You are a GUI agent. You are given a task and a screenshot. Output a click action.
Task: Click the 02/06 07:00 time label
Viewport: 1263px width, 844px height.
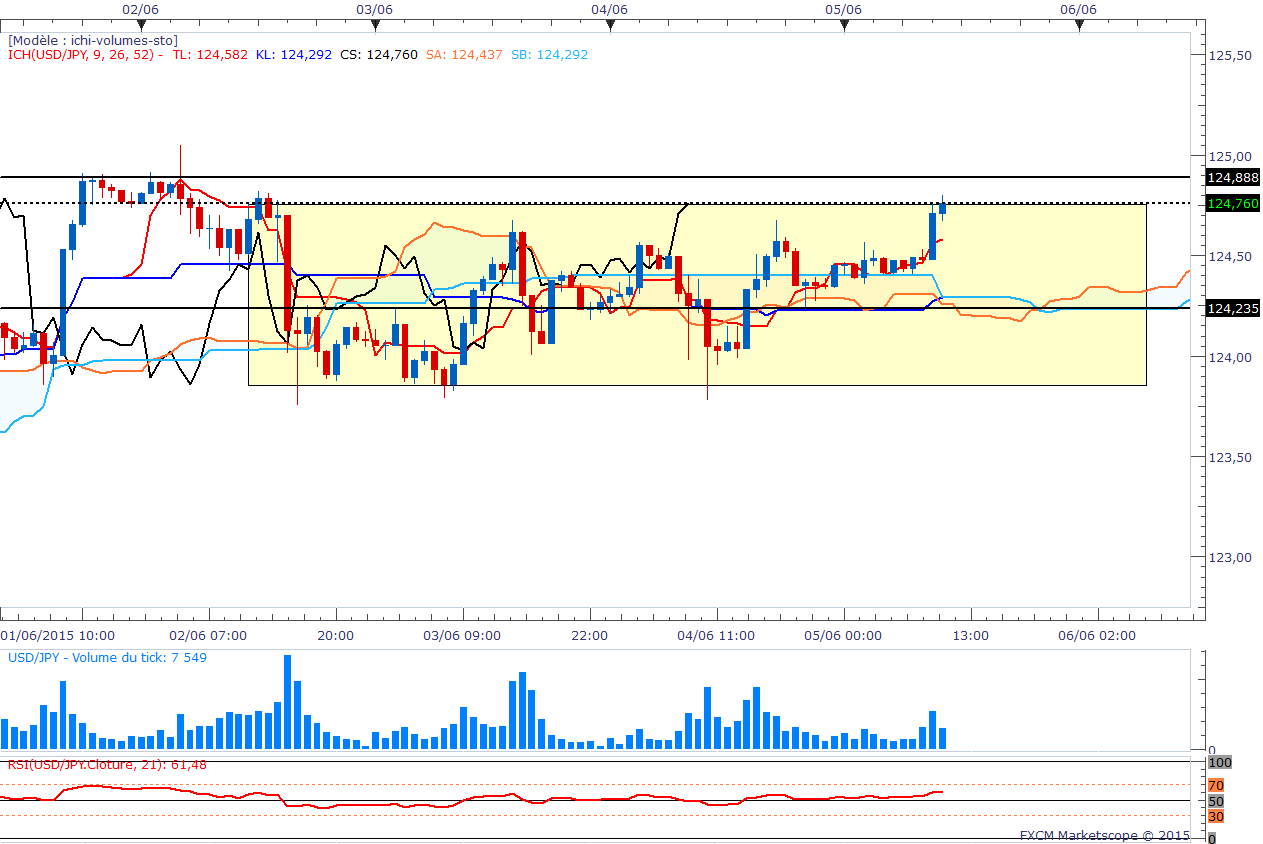[209, 635]
